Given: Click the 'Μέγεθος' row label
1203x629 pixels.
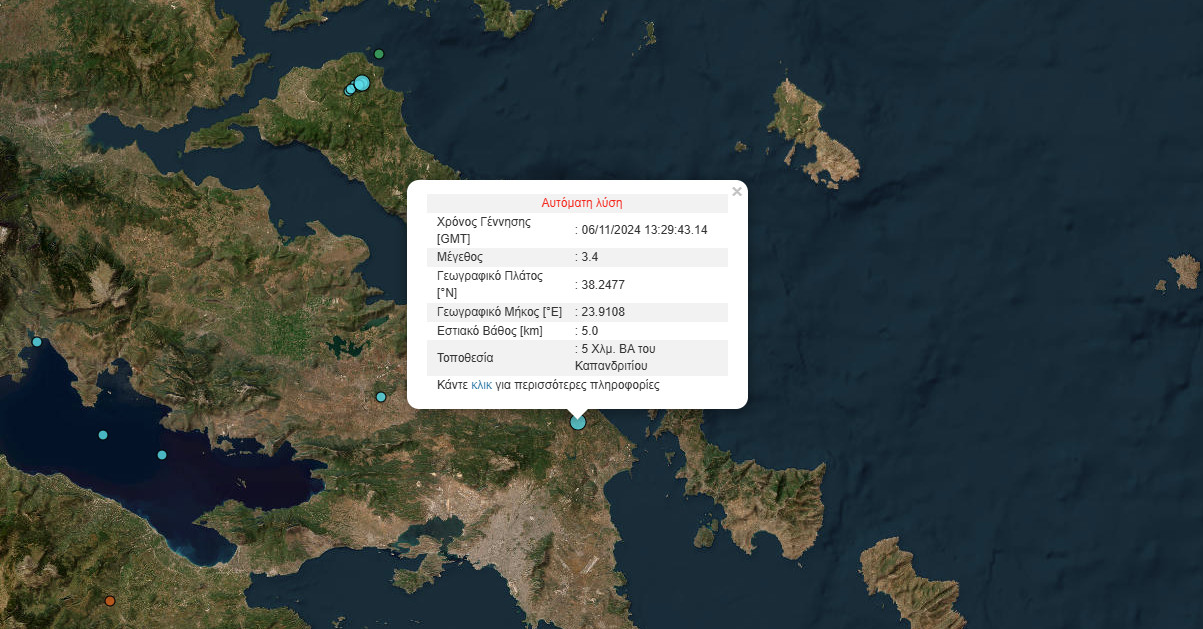Looking at the screenshot, I should click(460, 257).
